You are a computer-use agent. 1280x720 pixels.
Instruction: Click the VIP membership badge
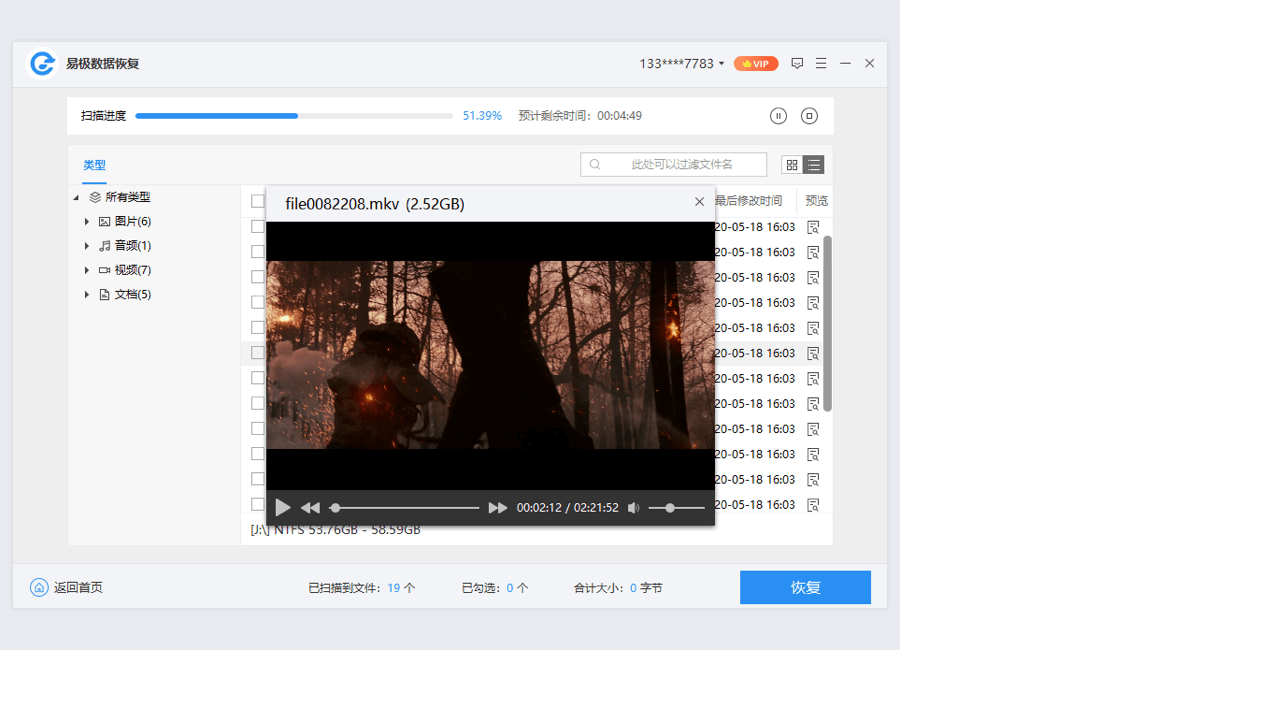[755, 63]
